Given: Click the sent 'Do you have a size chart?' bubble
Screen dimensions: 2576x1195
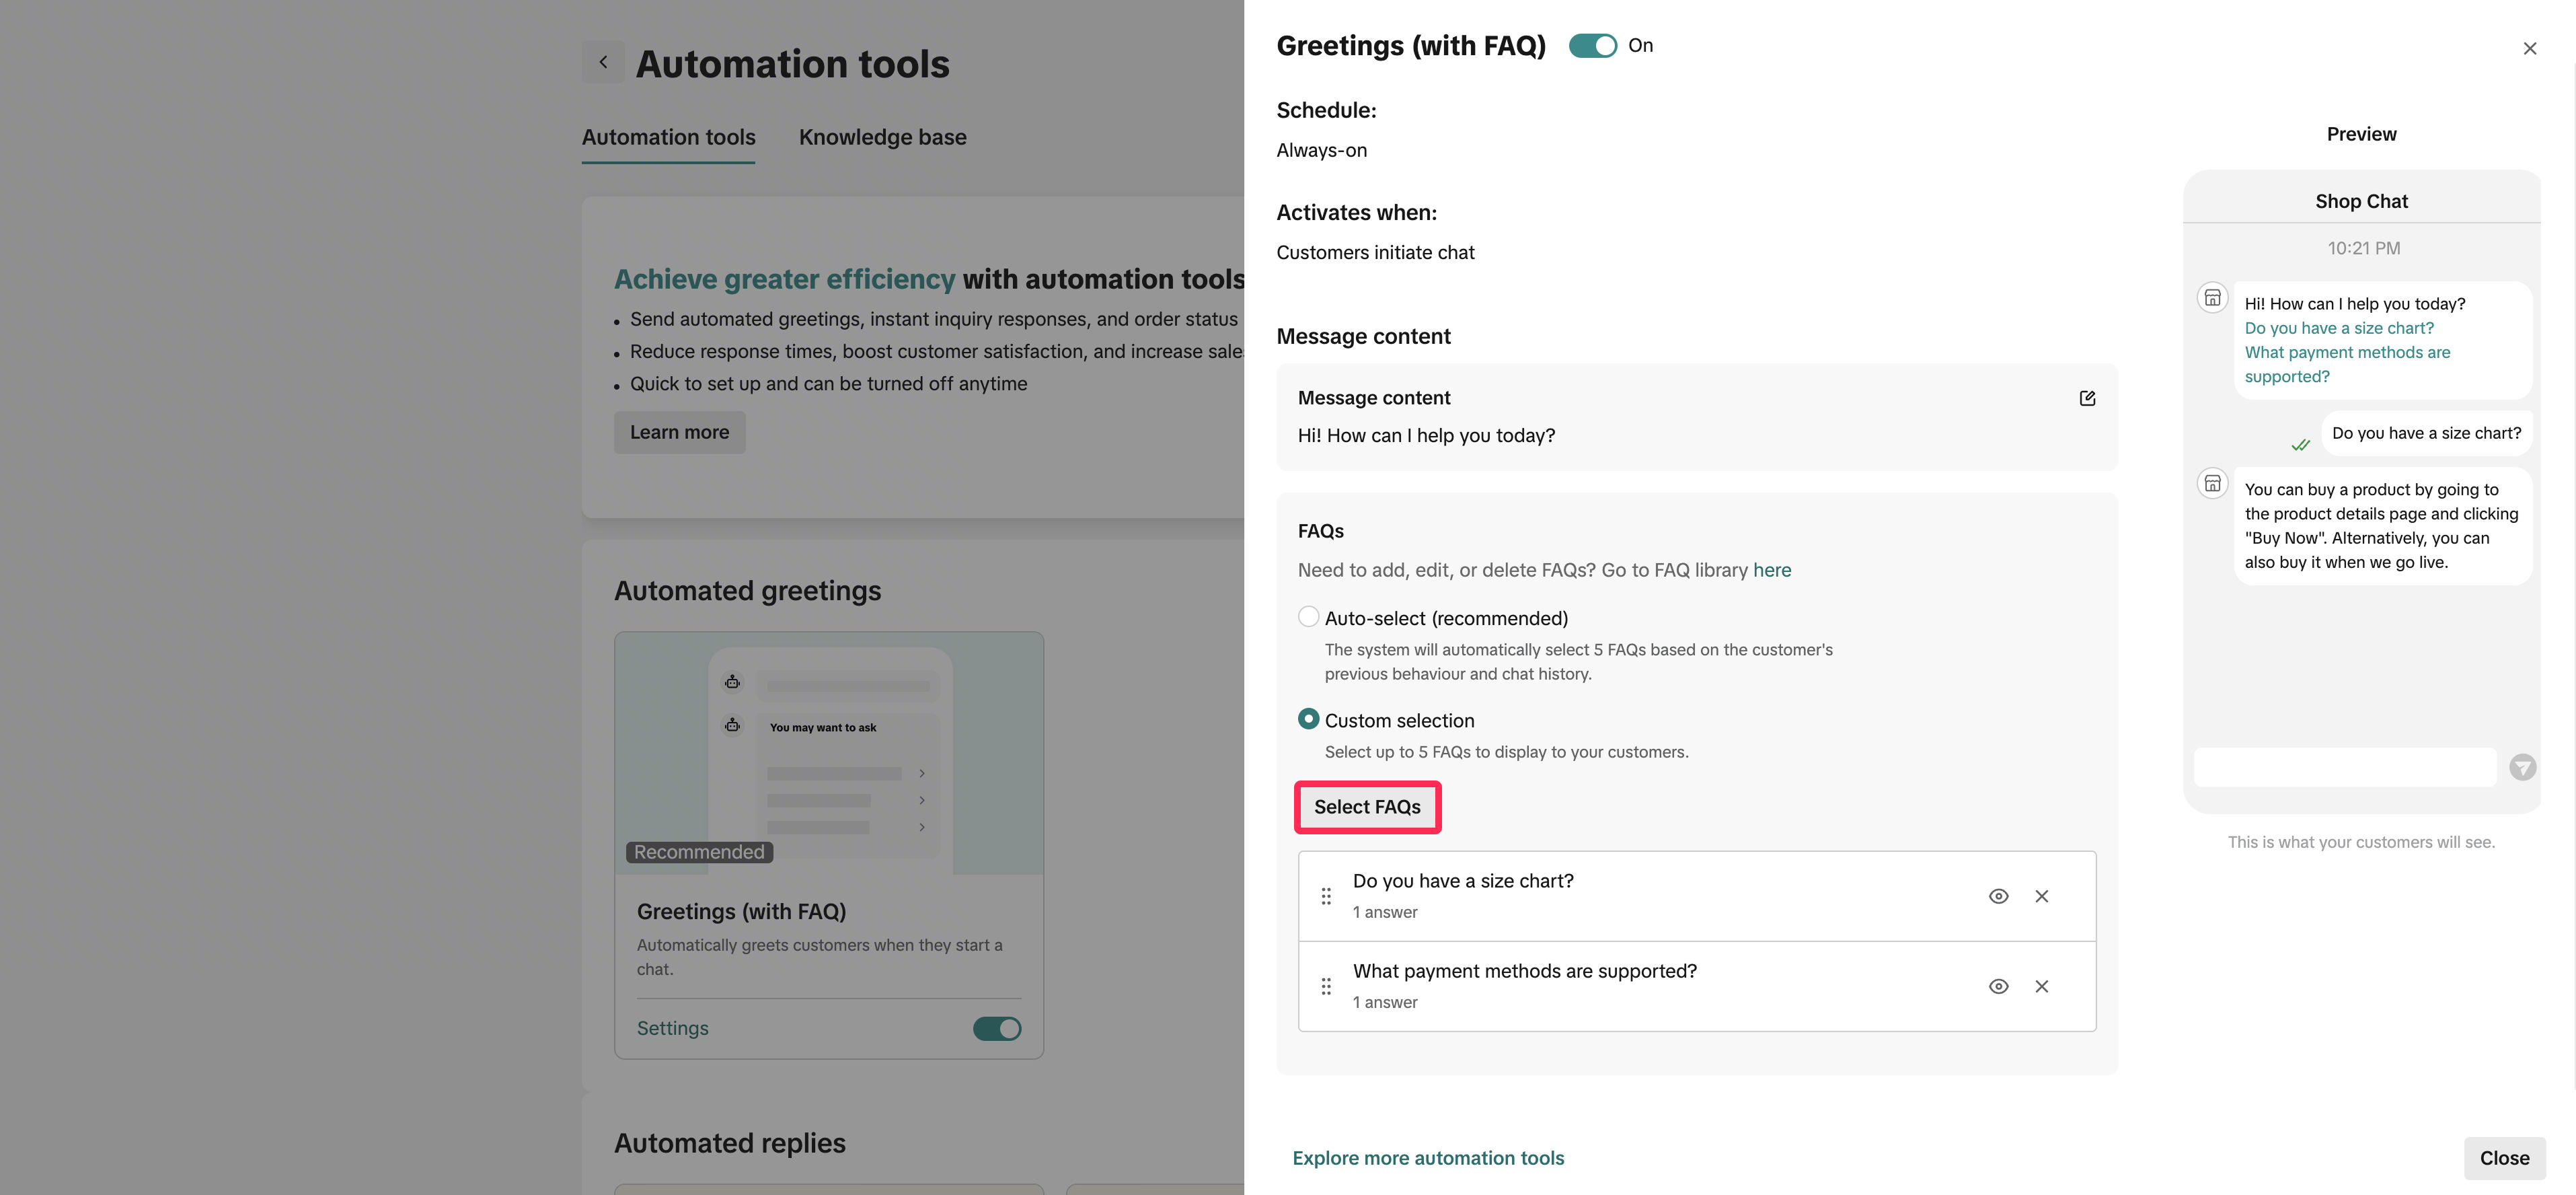Looking at the screenshot, I should (2426, 433).
